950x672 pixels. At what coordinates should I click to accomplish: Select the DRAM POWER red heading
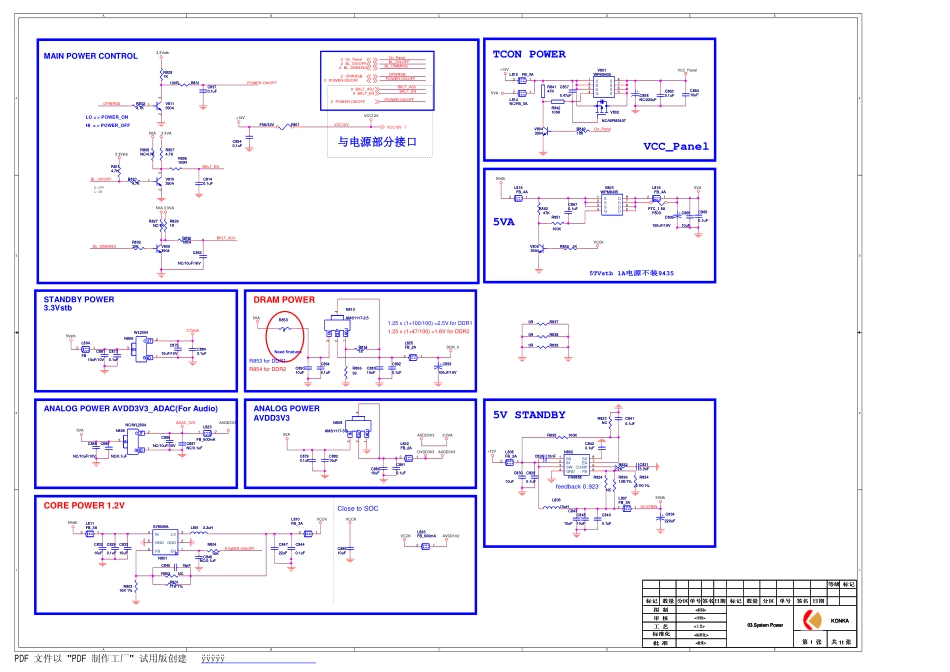pyautogui.click(x=284, y=299)
